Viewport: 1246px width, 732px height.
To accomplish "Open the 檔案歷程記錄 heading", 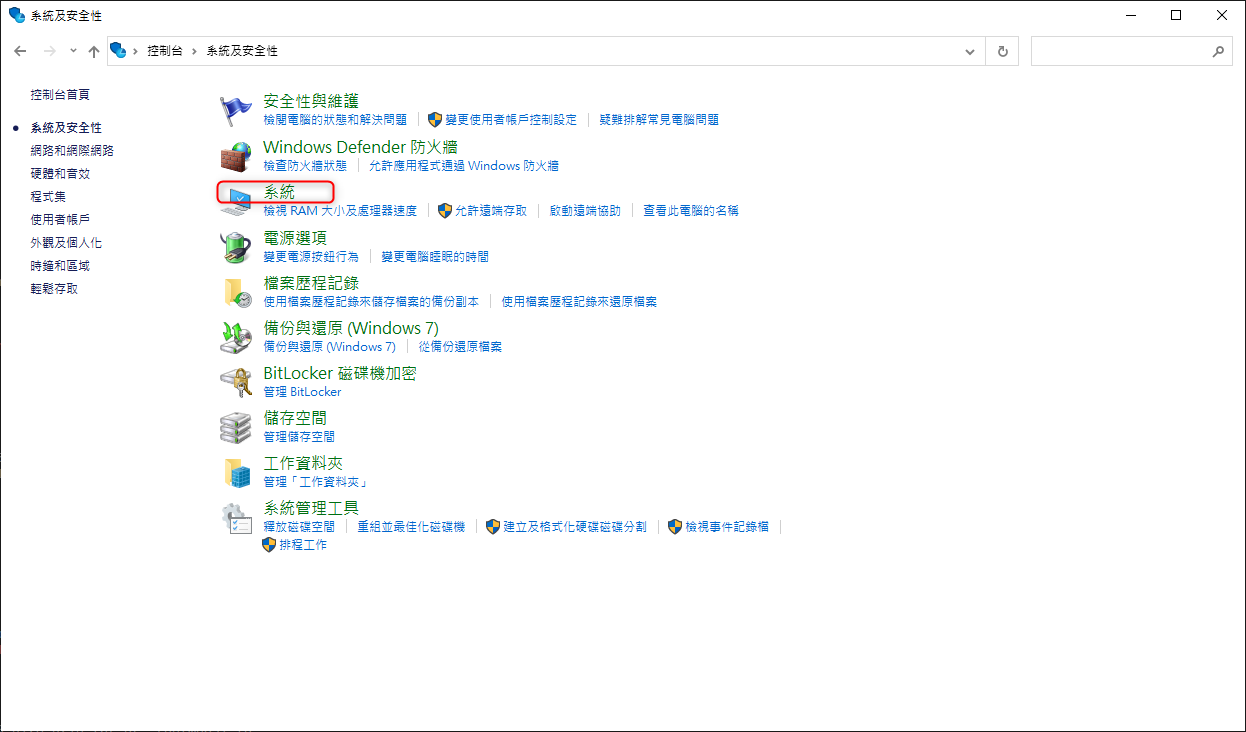I will pos(311,283).
